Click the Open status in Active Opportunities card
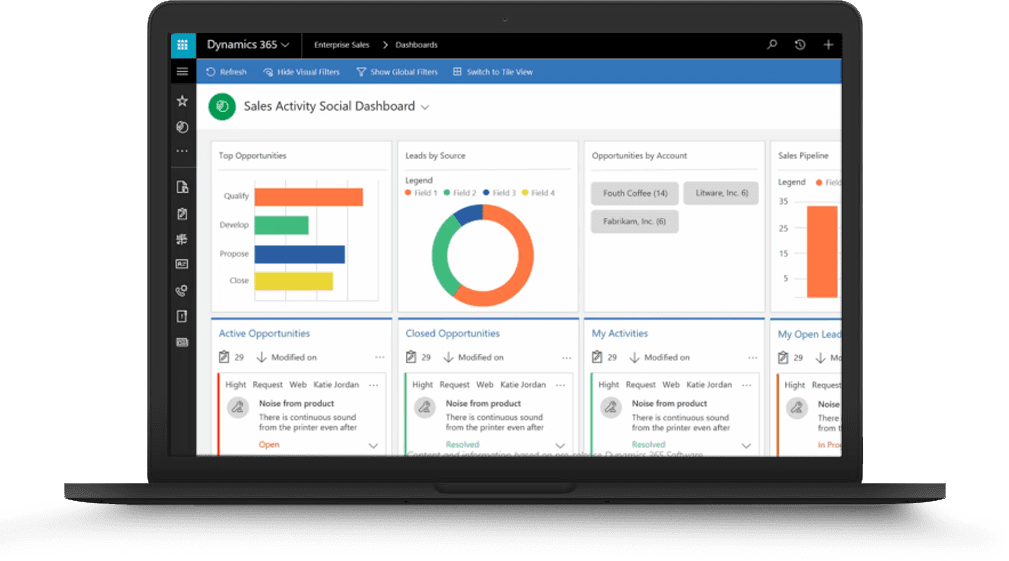Image resolution: width=1009 pixels, height=561 pixels. [269, 445]
